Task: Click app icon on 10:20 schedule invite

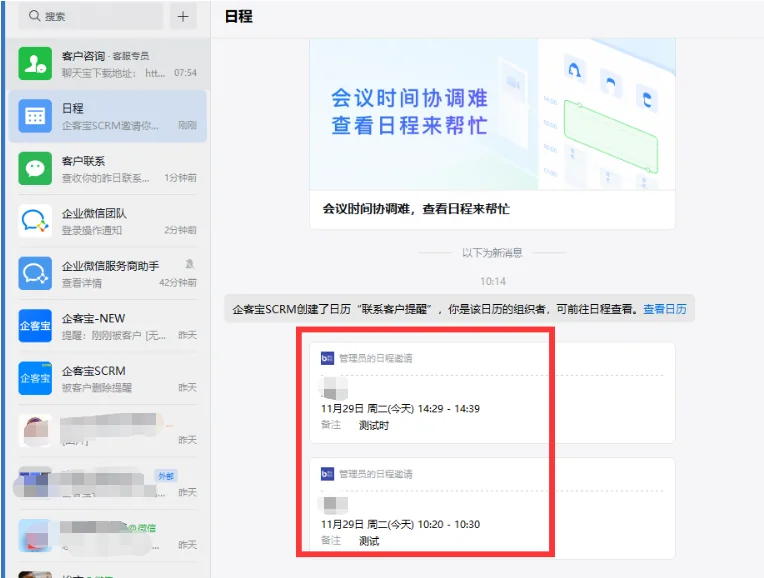Action: click(327, 474)
